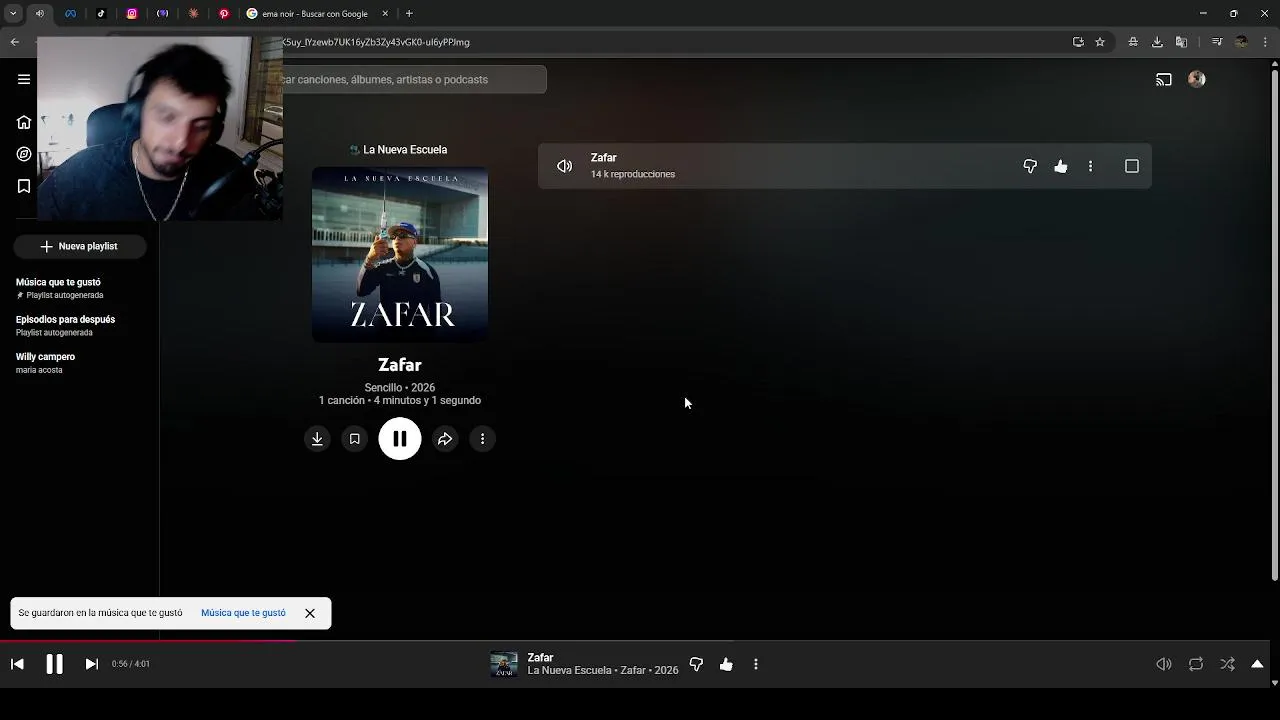
Task: Open the YouTube Music account avatar
Action: pyautogui.click(x=1197, y=79)
